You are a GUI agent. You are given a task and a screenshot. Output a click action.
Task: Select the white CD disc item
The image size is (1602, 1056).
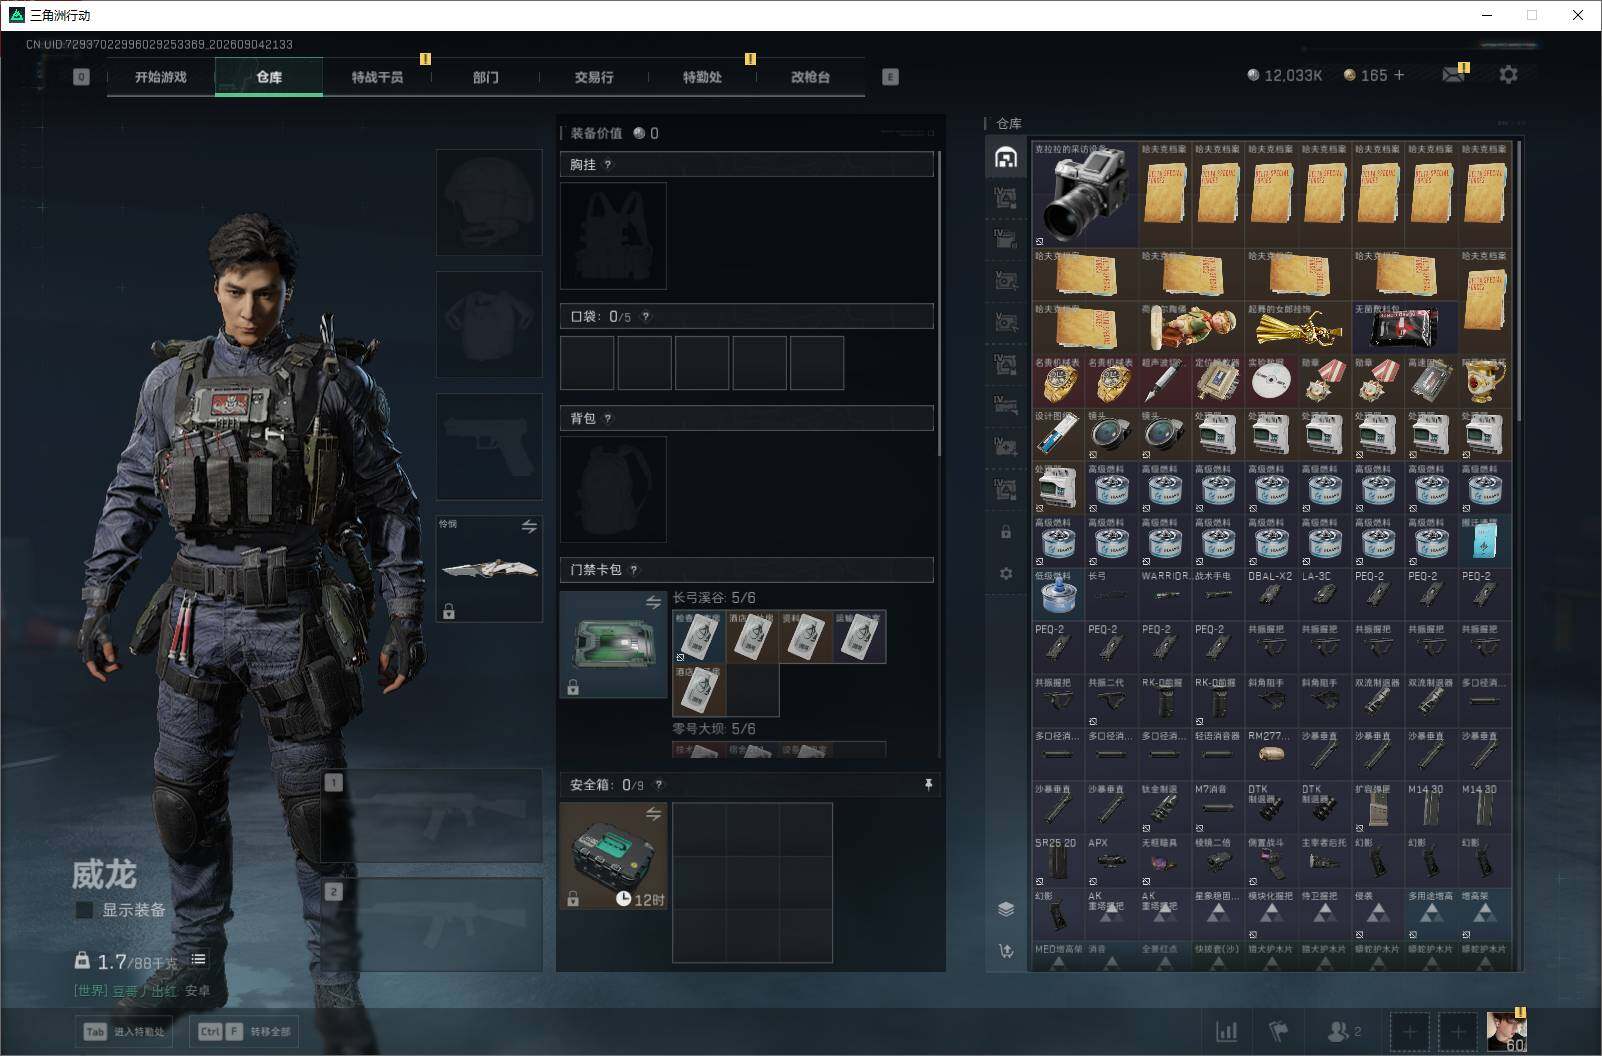pos(1271,380)
